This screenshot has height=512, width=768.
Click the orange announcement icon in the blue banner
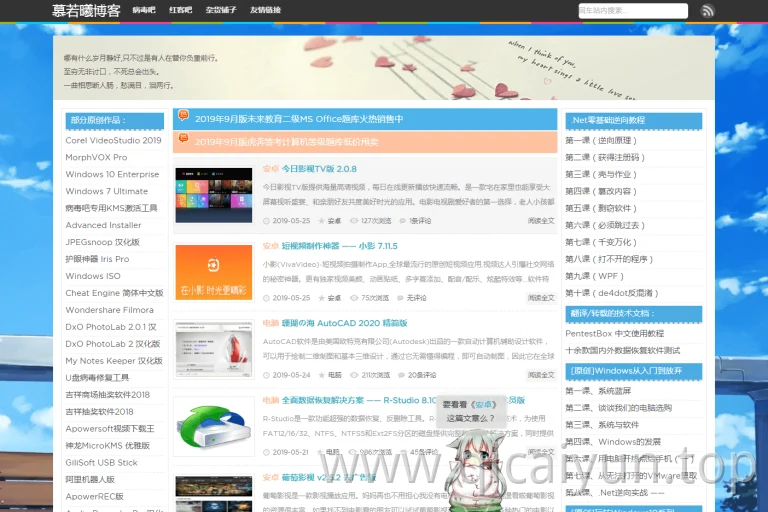pos(184,115)
